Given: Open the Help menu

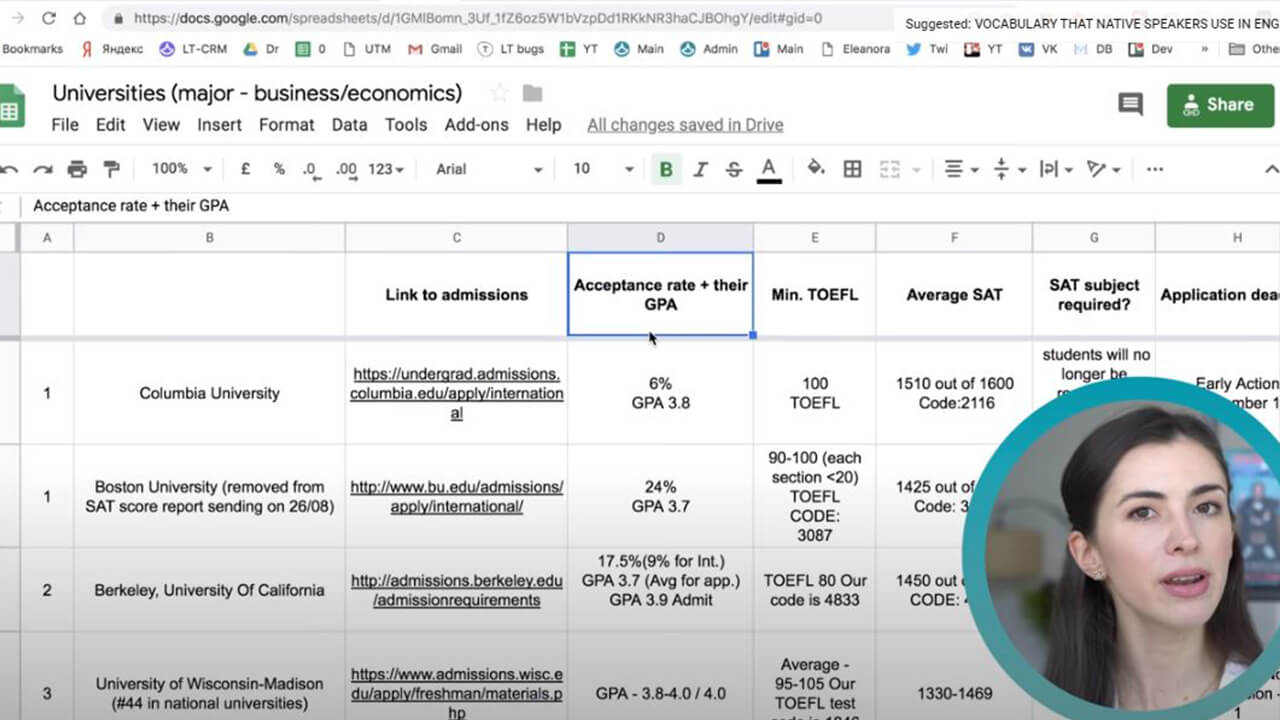Looking at the screenshot, I should [543, 125].
